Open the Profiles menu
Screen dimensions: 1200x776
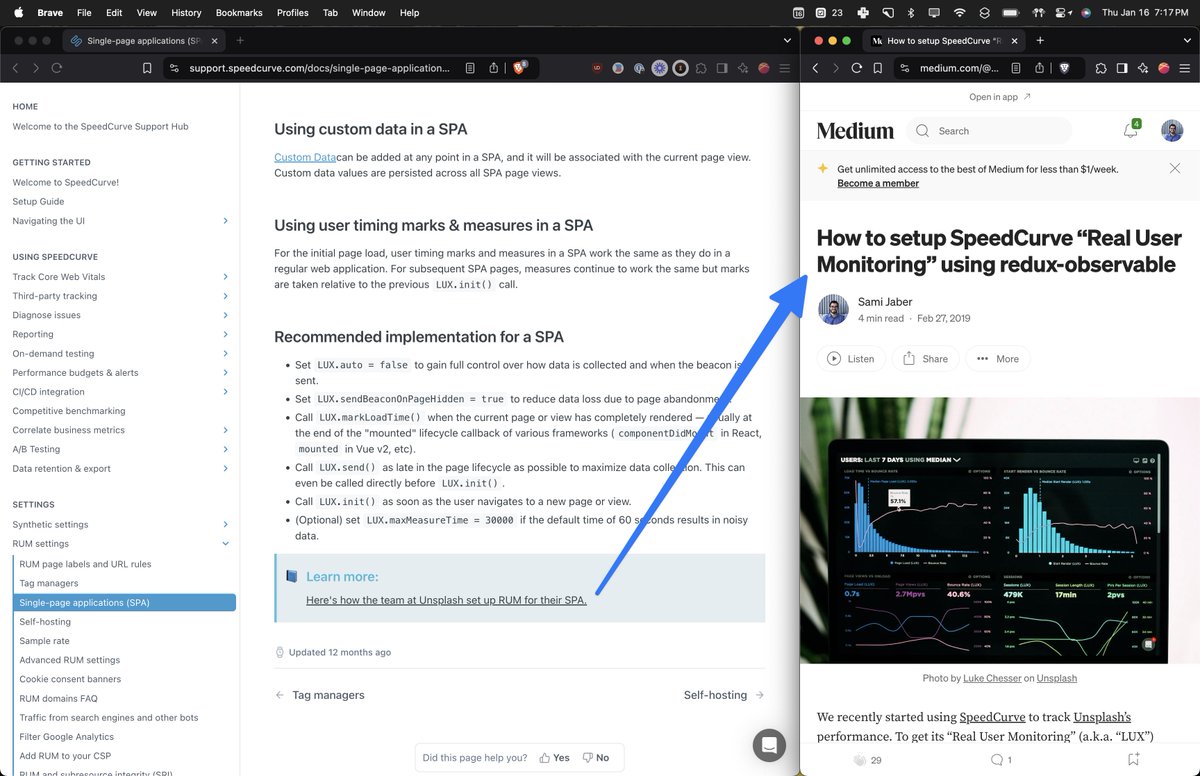[x=293, y=13]
